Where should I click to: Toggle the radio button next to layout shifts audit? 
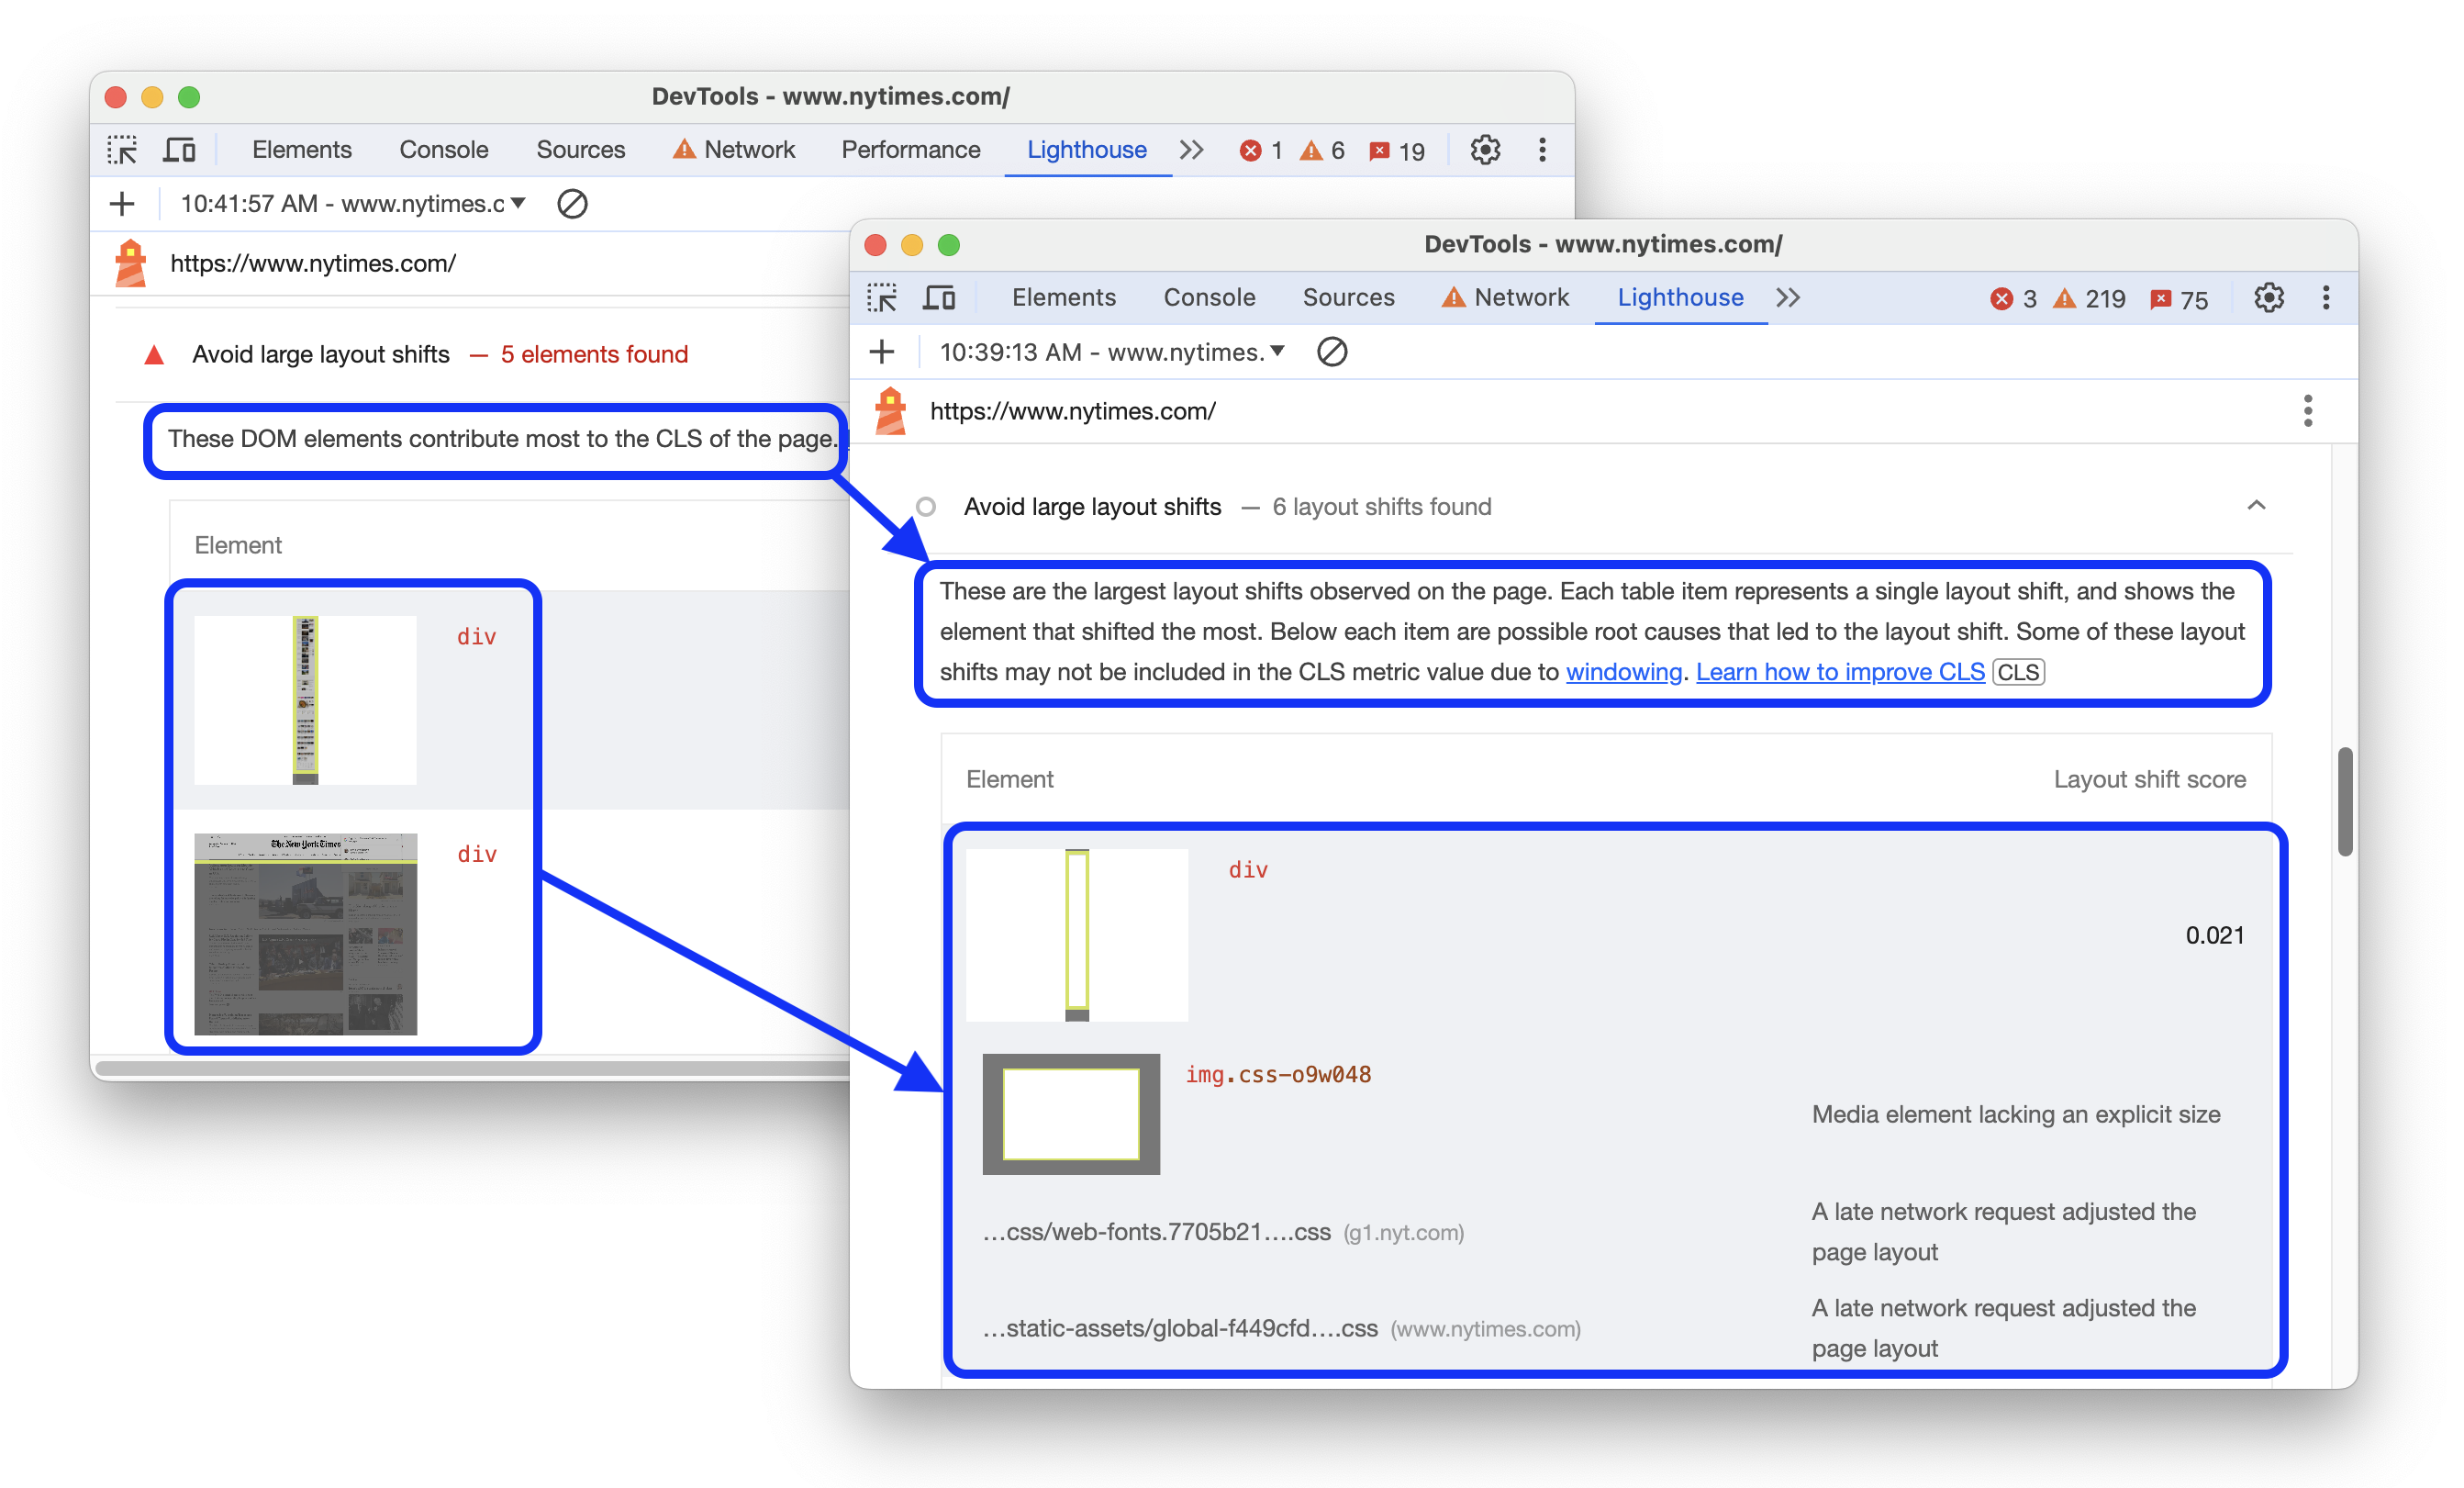(922, 507)
